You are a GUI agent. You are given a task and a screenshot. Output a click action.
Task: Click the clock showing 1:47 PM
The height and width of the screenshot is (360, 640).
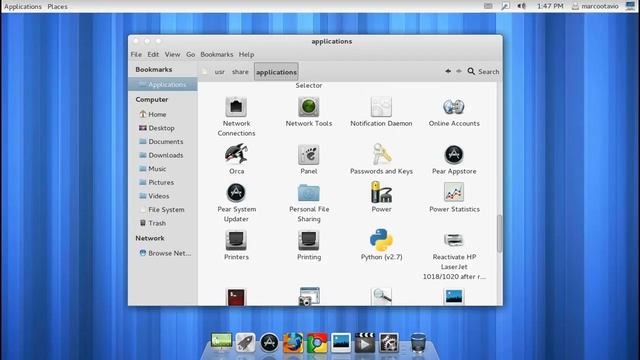click(x=550, y=6)
